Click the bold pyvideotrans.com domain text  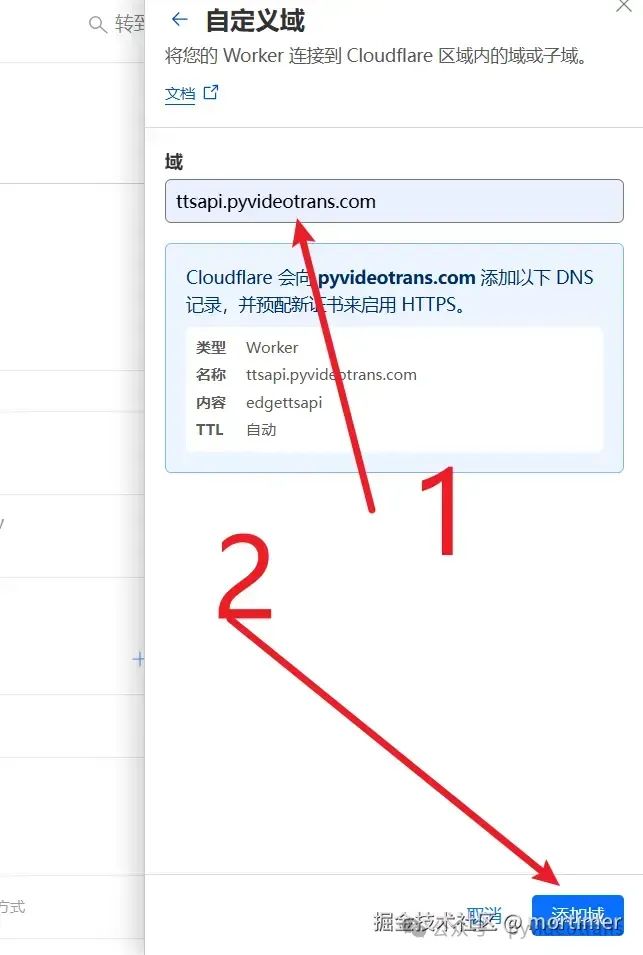pos(396,278)
